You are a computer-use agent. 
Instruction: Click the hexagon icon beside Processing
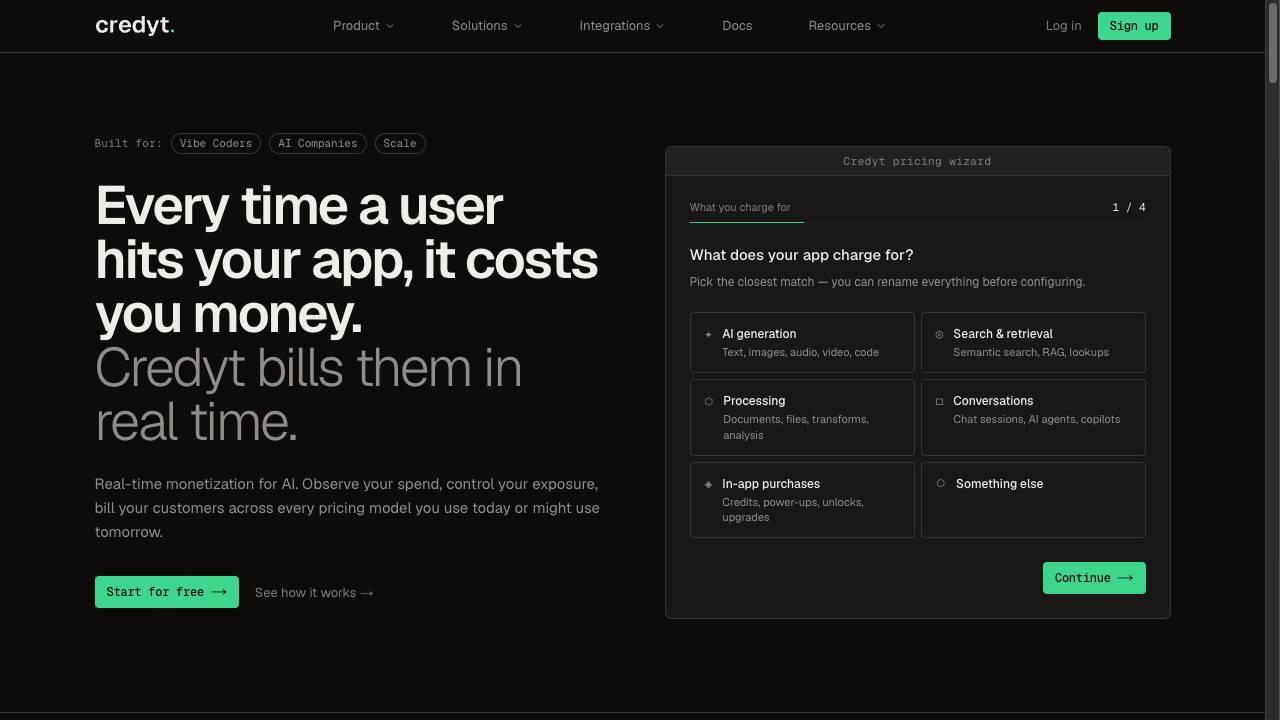tap(709, 401)
